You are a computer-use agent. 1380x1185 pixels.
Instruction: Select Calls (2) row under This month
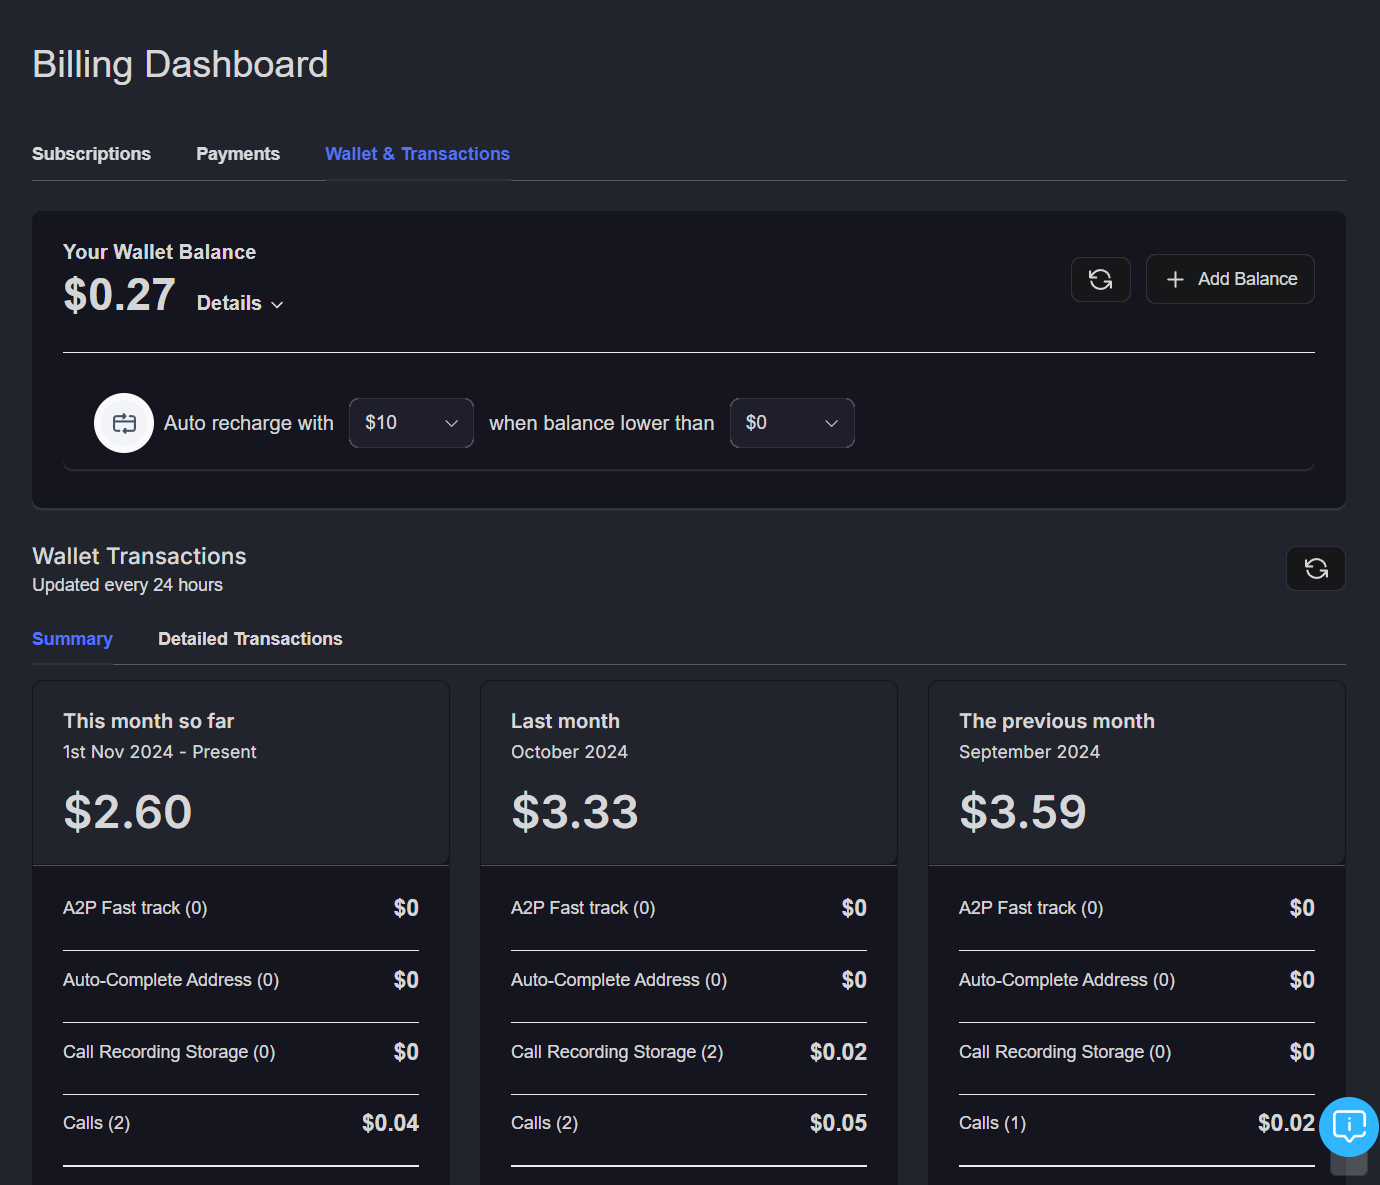click(x=240, y=1123)
